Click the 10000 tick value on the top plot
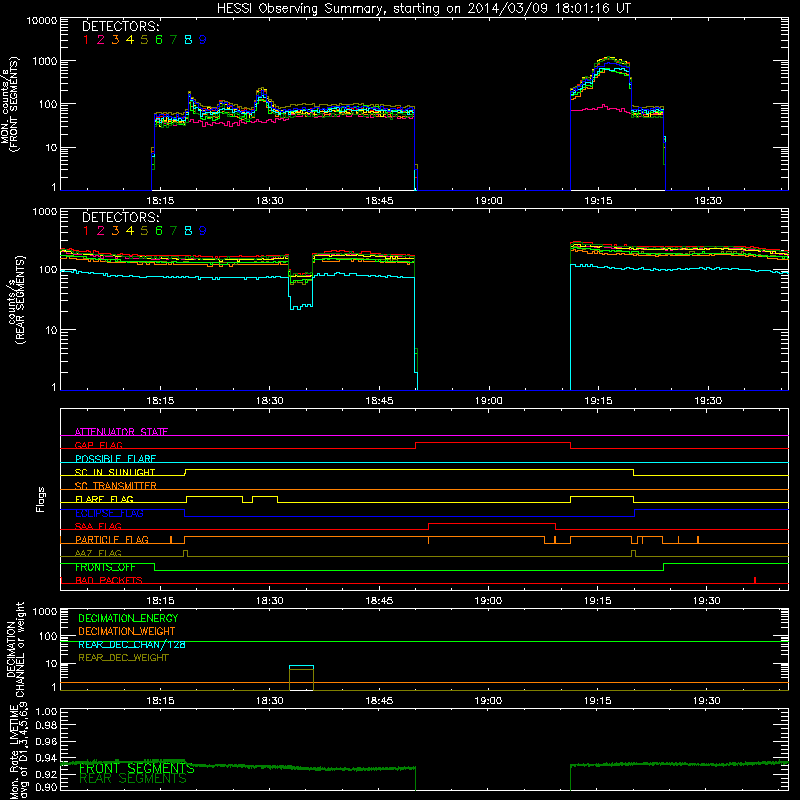The width and height of the screenshot is (800, 800). click(x=42, y=21)
